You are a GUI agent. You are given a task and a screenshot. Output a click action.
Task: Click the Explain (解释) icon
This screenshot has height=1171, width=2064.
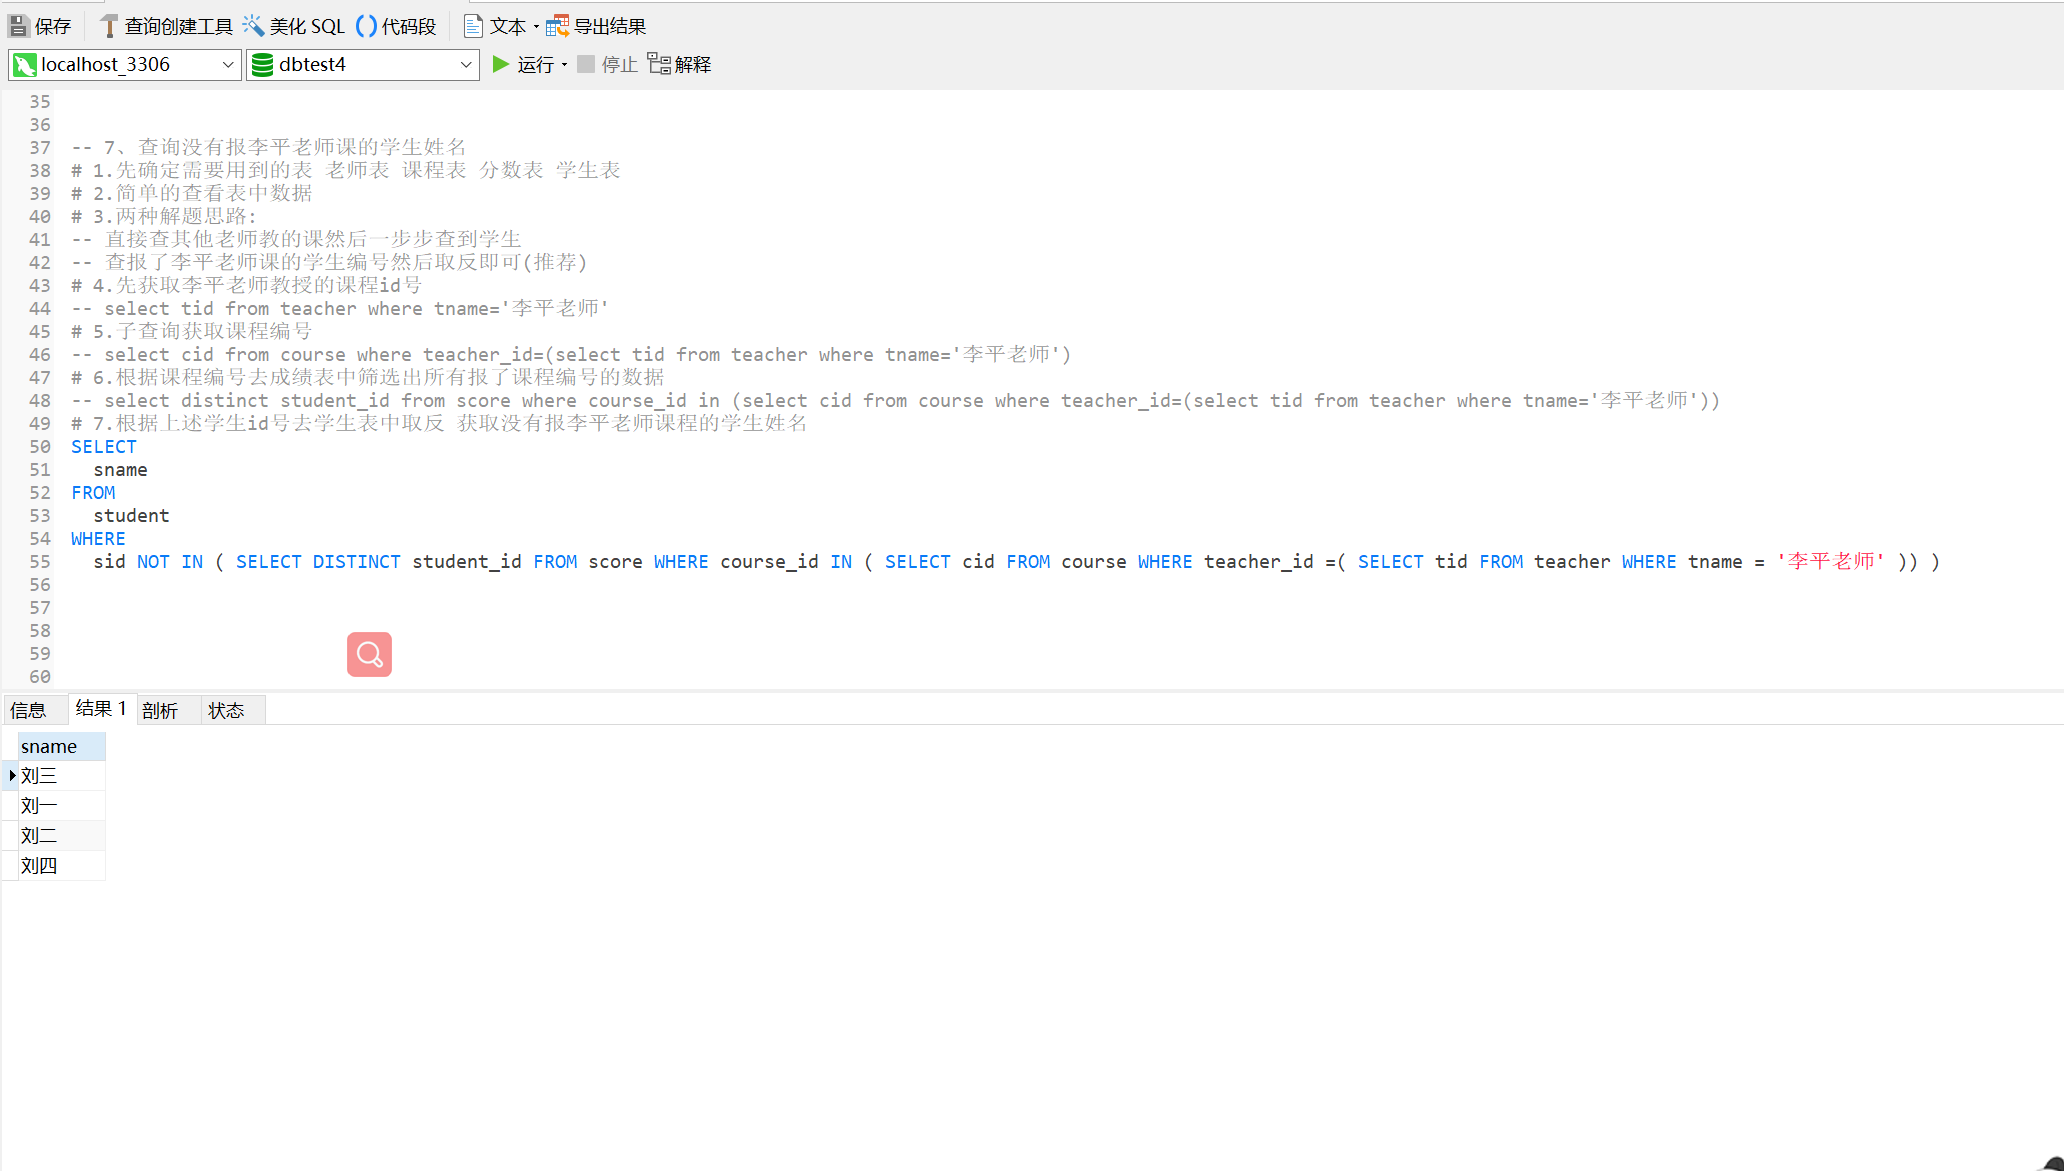tap(659, 64)
